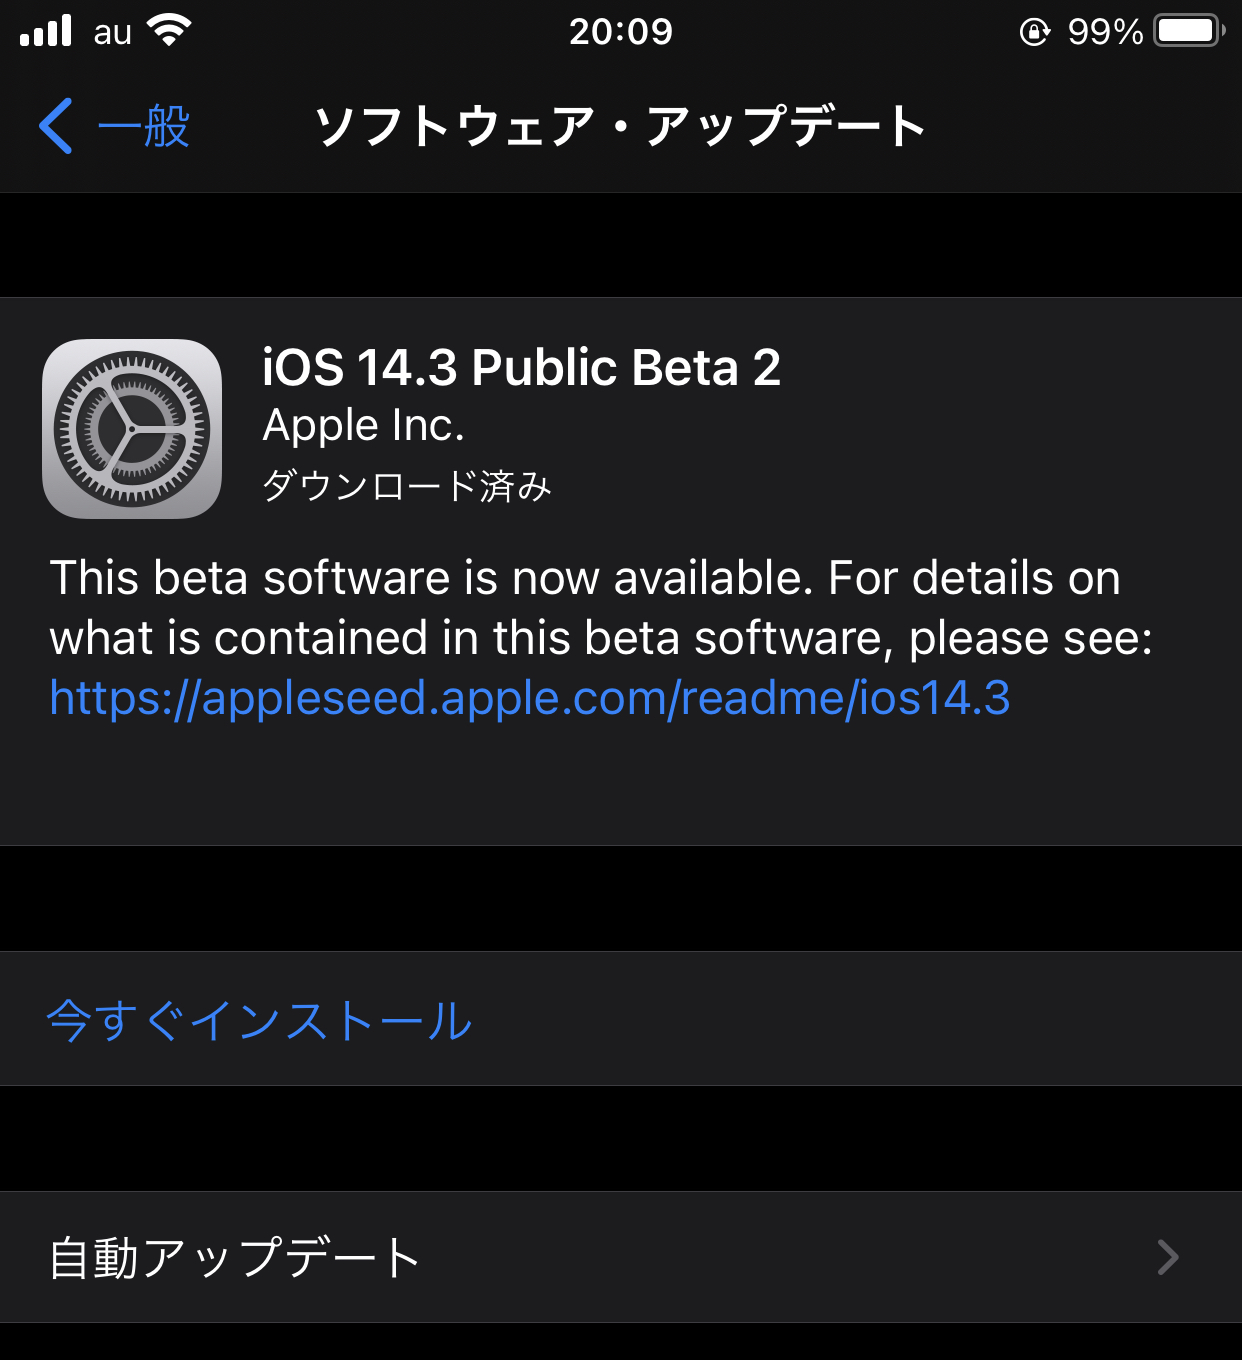
Task: Tap the blue back chevron icon
Action: point(56,126)
